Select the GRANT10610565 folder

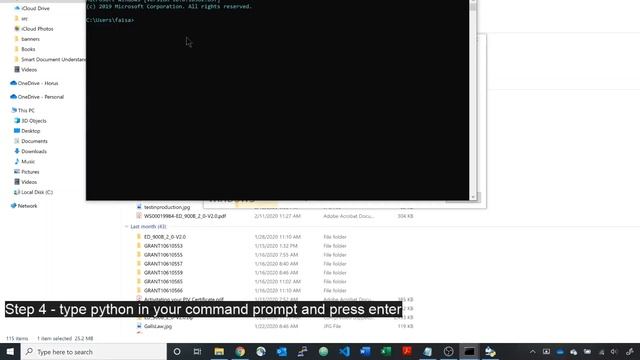pos(163,282)
